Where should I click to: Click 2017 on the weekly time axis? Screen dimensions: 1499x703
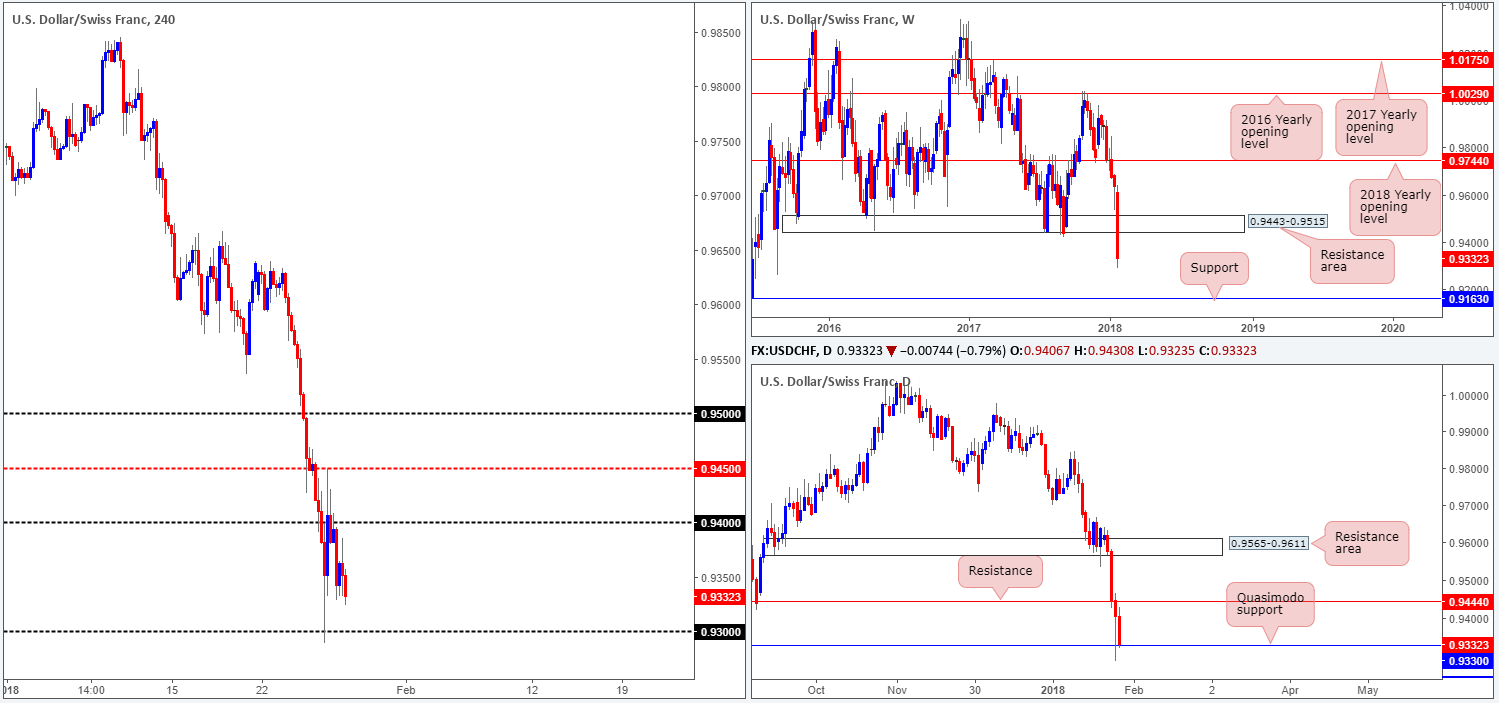969,328
